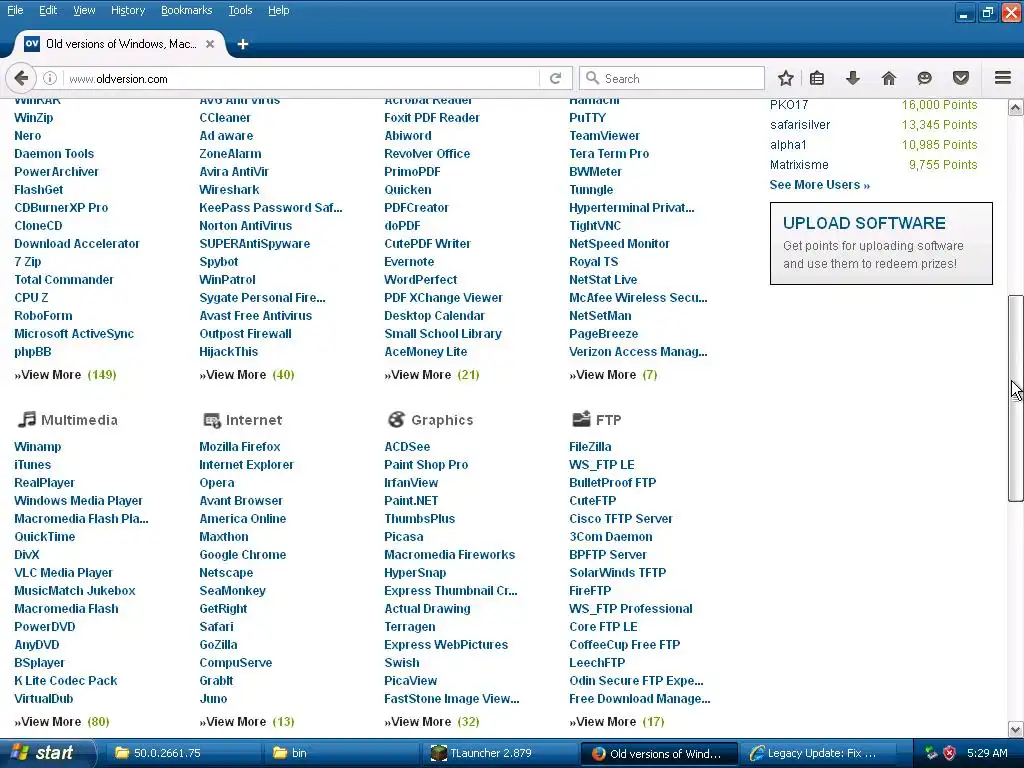Open the Winamp link
Viewport: 1024px width, 768px height.
pos(37,447)
